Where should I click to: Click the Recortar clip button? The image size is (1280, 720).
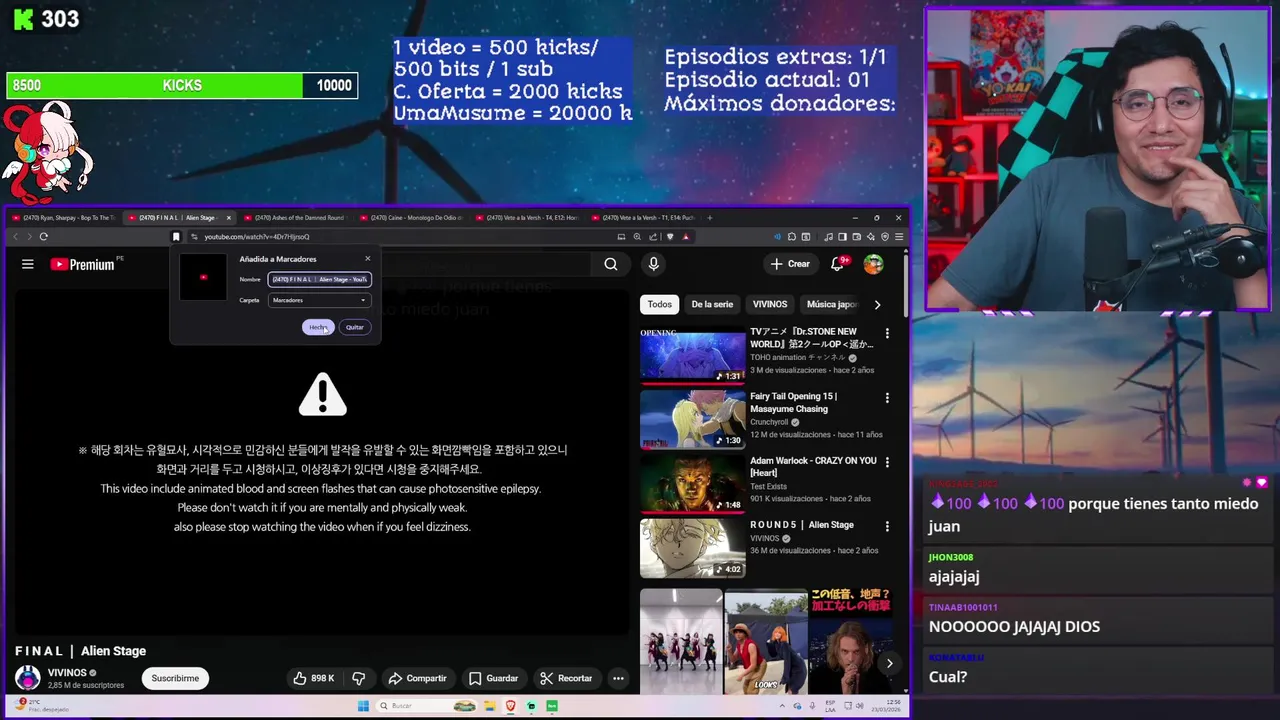[566, 678]
